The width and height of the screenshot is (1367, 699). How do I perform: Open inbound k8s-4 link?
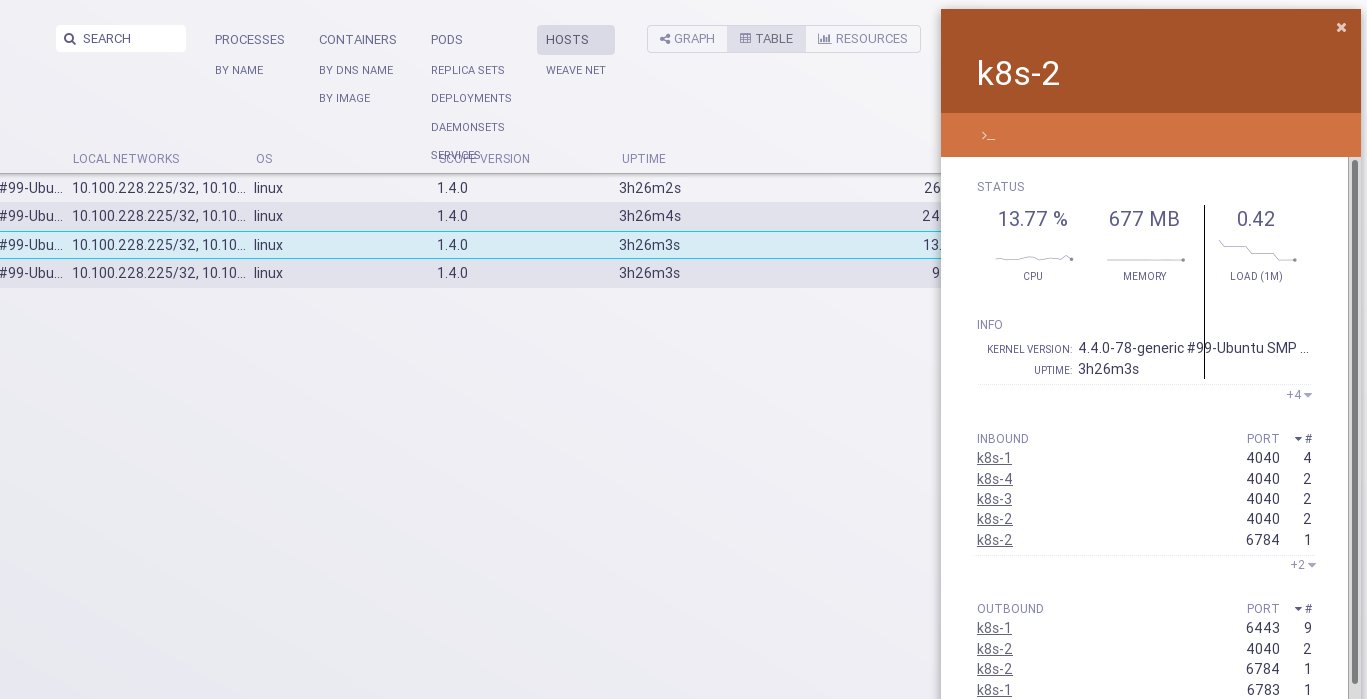coord(994,479)
